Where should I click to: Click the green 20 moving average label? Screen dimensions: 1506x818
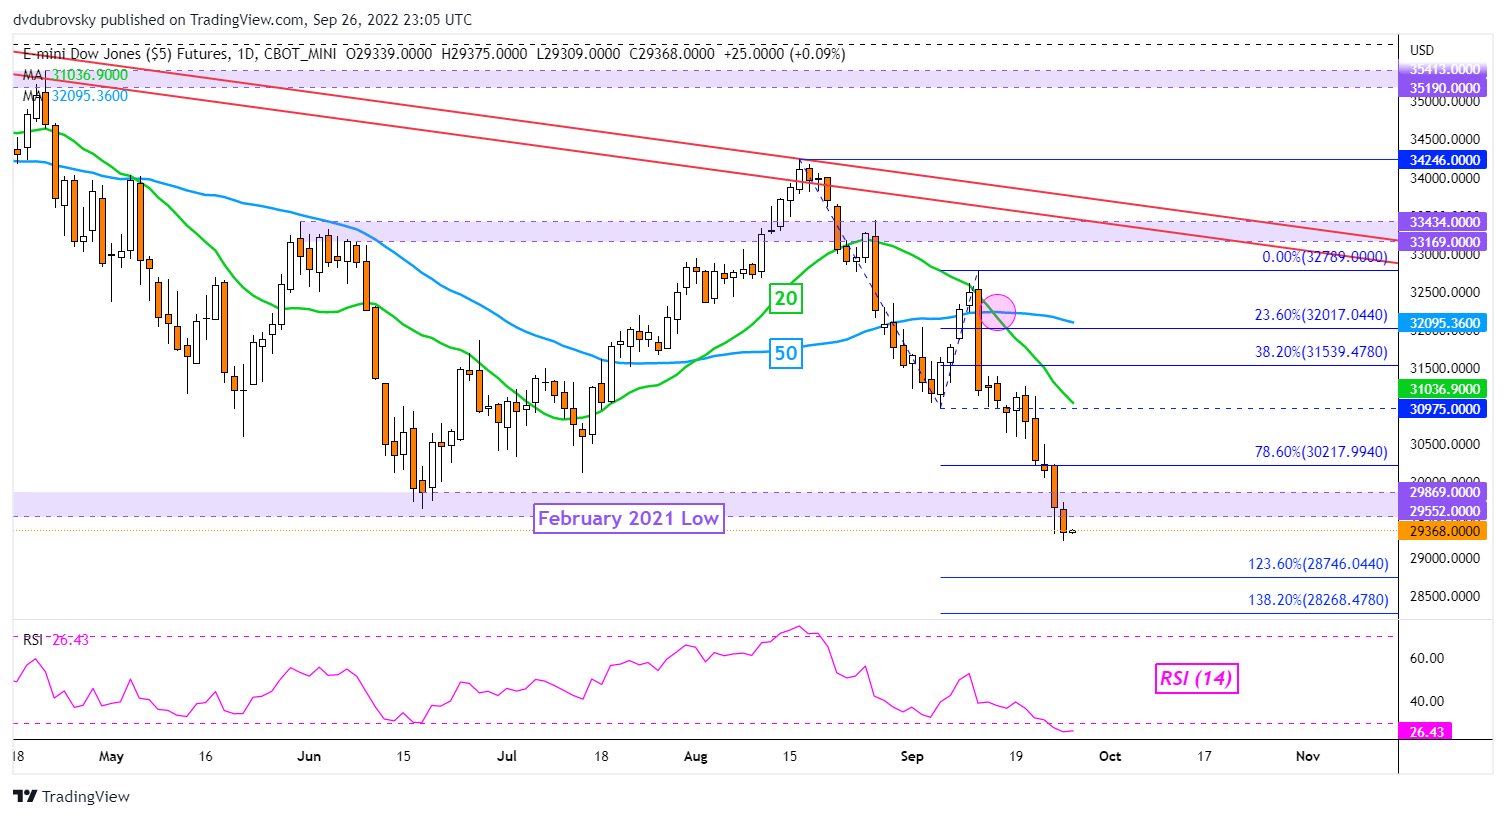(x=786, y=298)
